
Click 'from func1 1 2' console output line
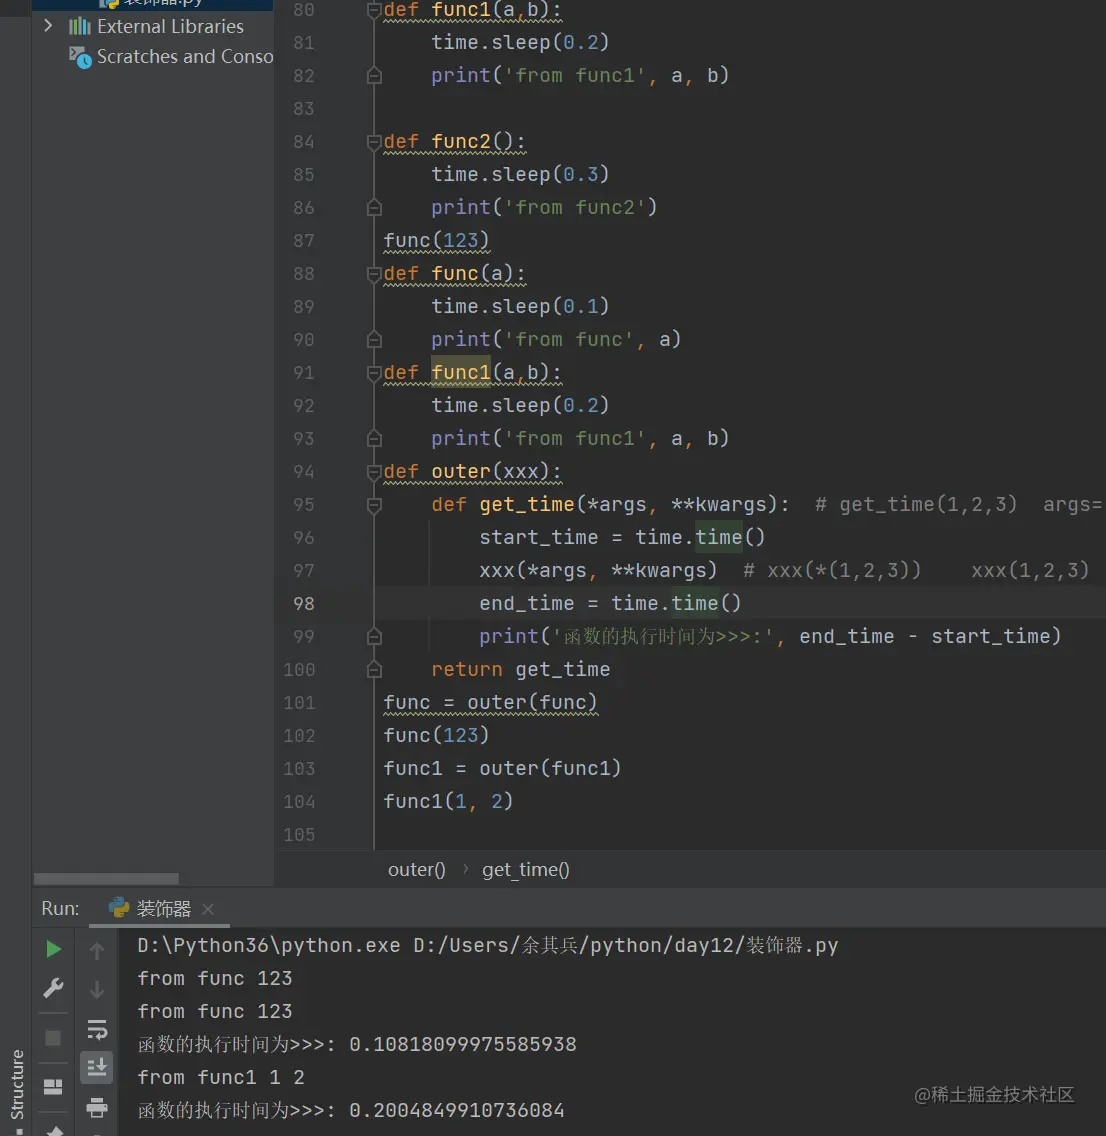[221, 1077]
